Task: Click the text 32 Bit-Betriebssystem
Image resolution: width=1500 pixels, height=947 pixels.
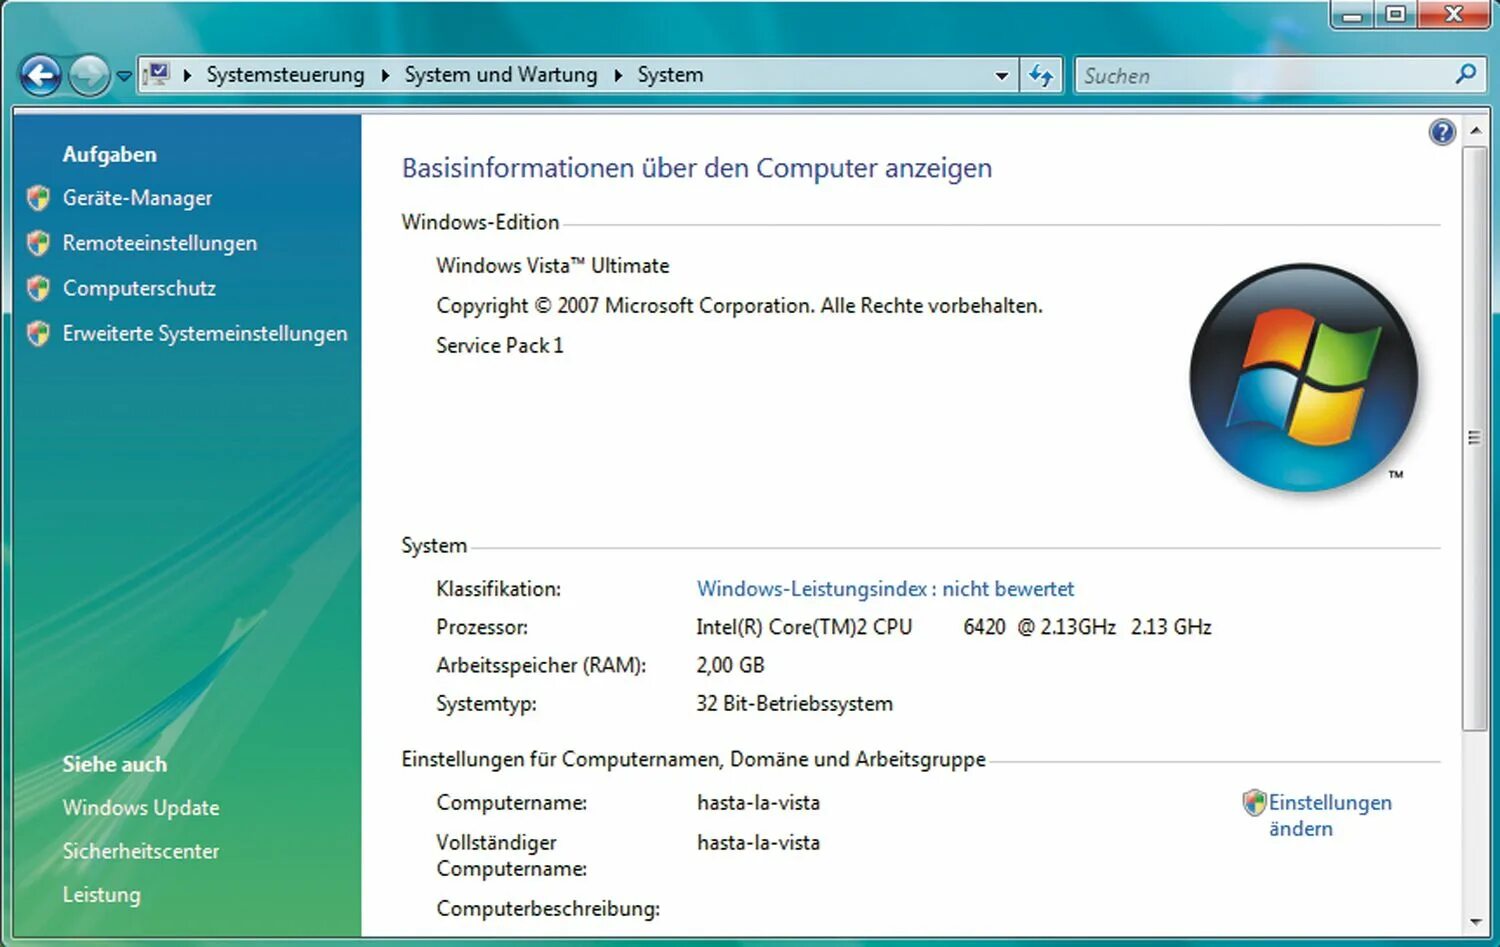Action: [x=794, y=704]
